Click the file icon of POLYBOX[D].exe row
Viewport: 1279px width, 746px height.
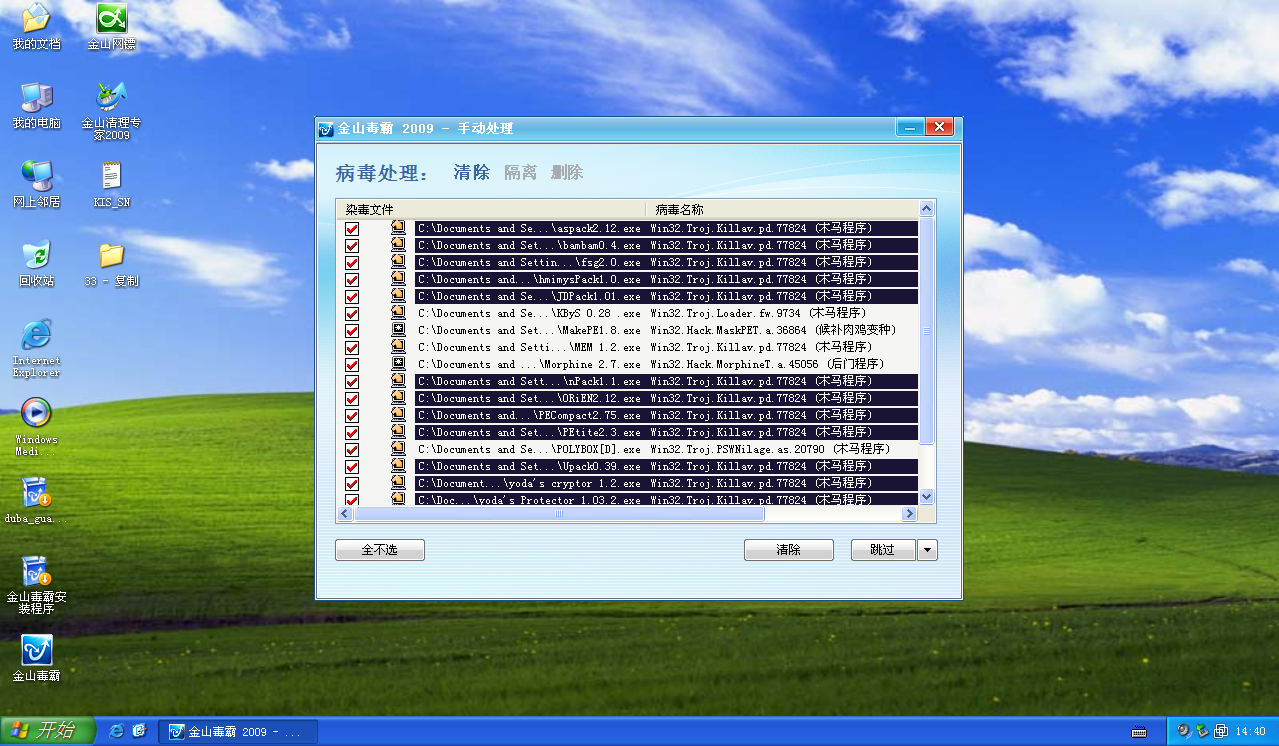tap(398, 449)
